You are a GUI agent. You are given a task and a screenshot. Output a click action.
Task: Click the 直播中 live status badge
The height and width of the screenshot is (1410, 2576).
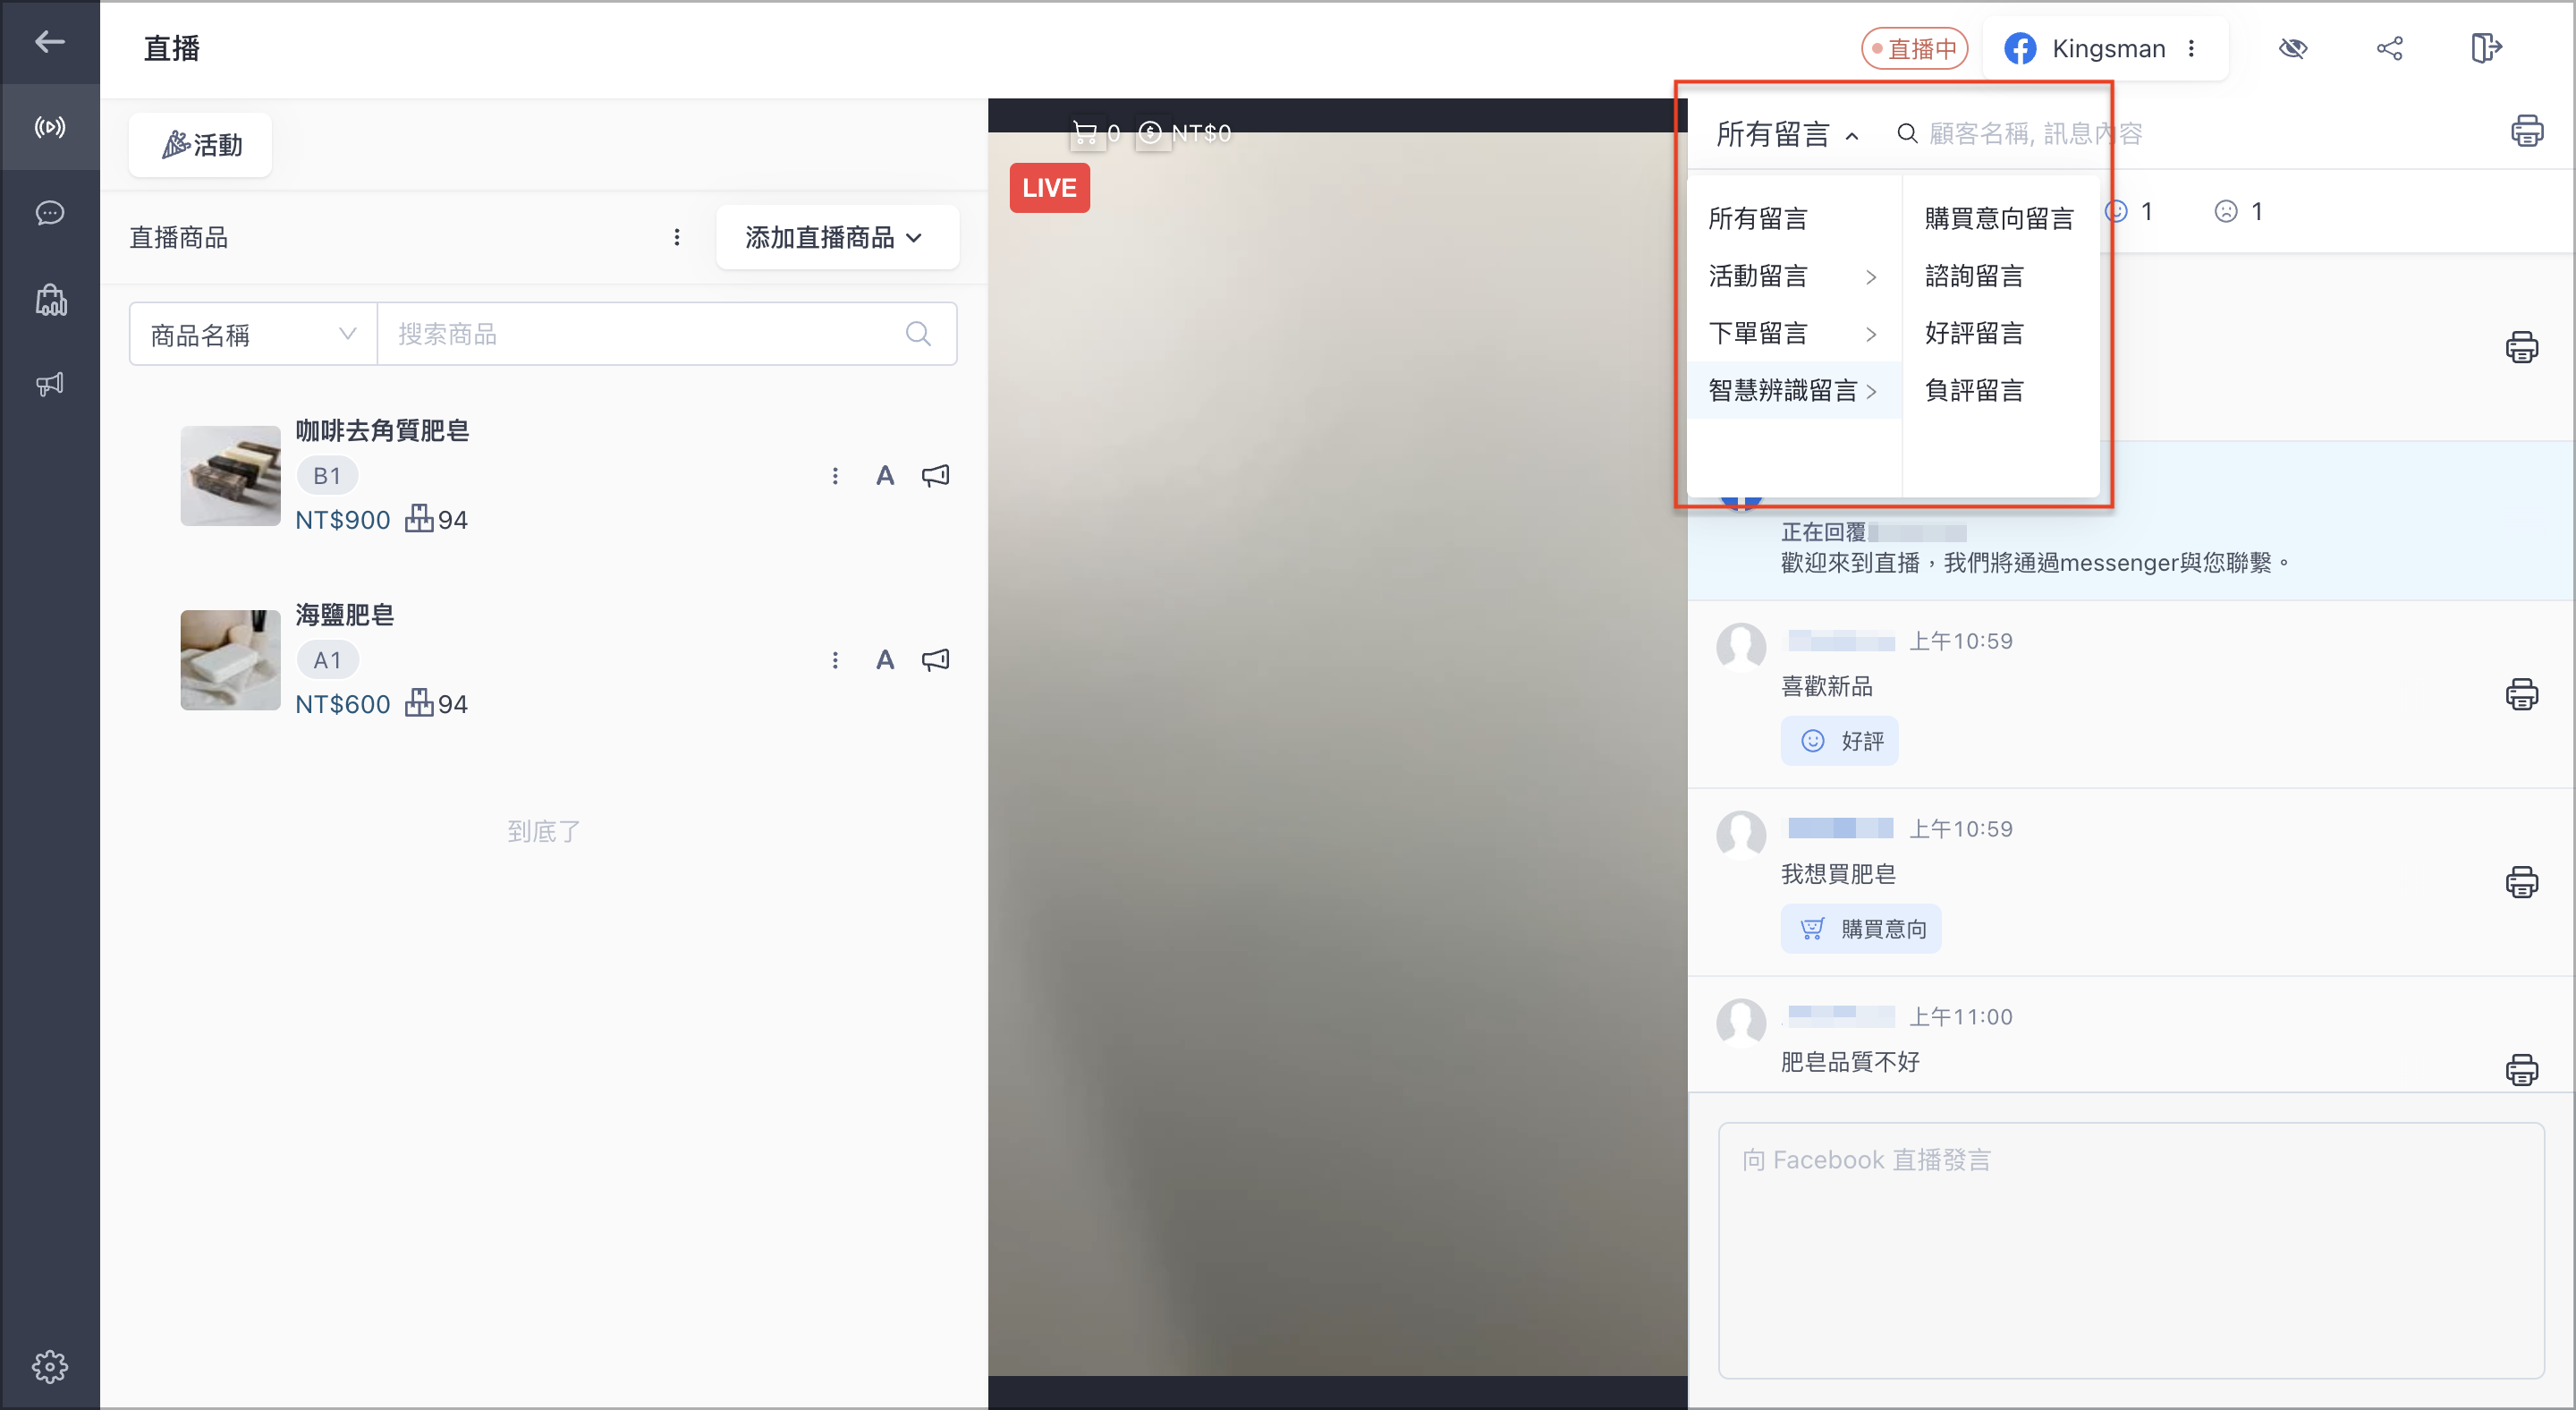pos(1914,48)
